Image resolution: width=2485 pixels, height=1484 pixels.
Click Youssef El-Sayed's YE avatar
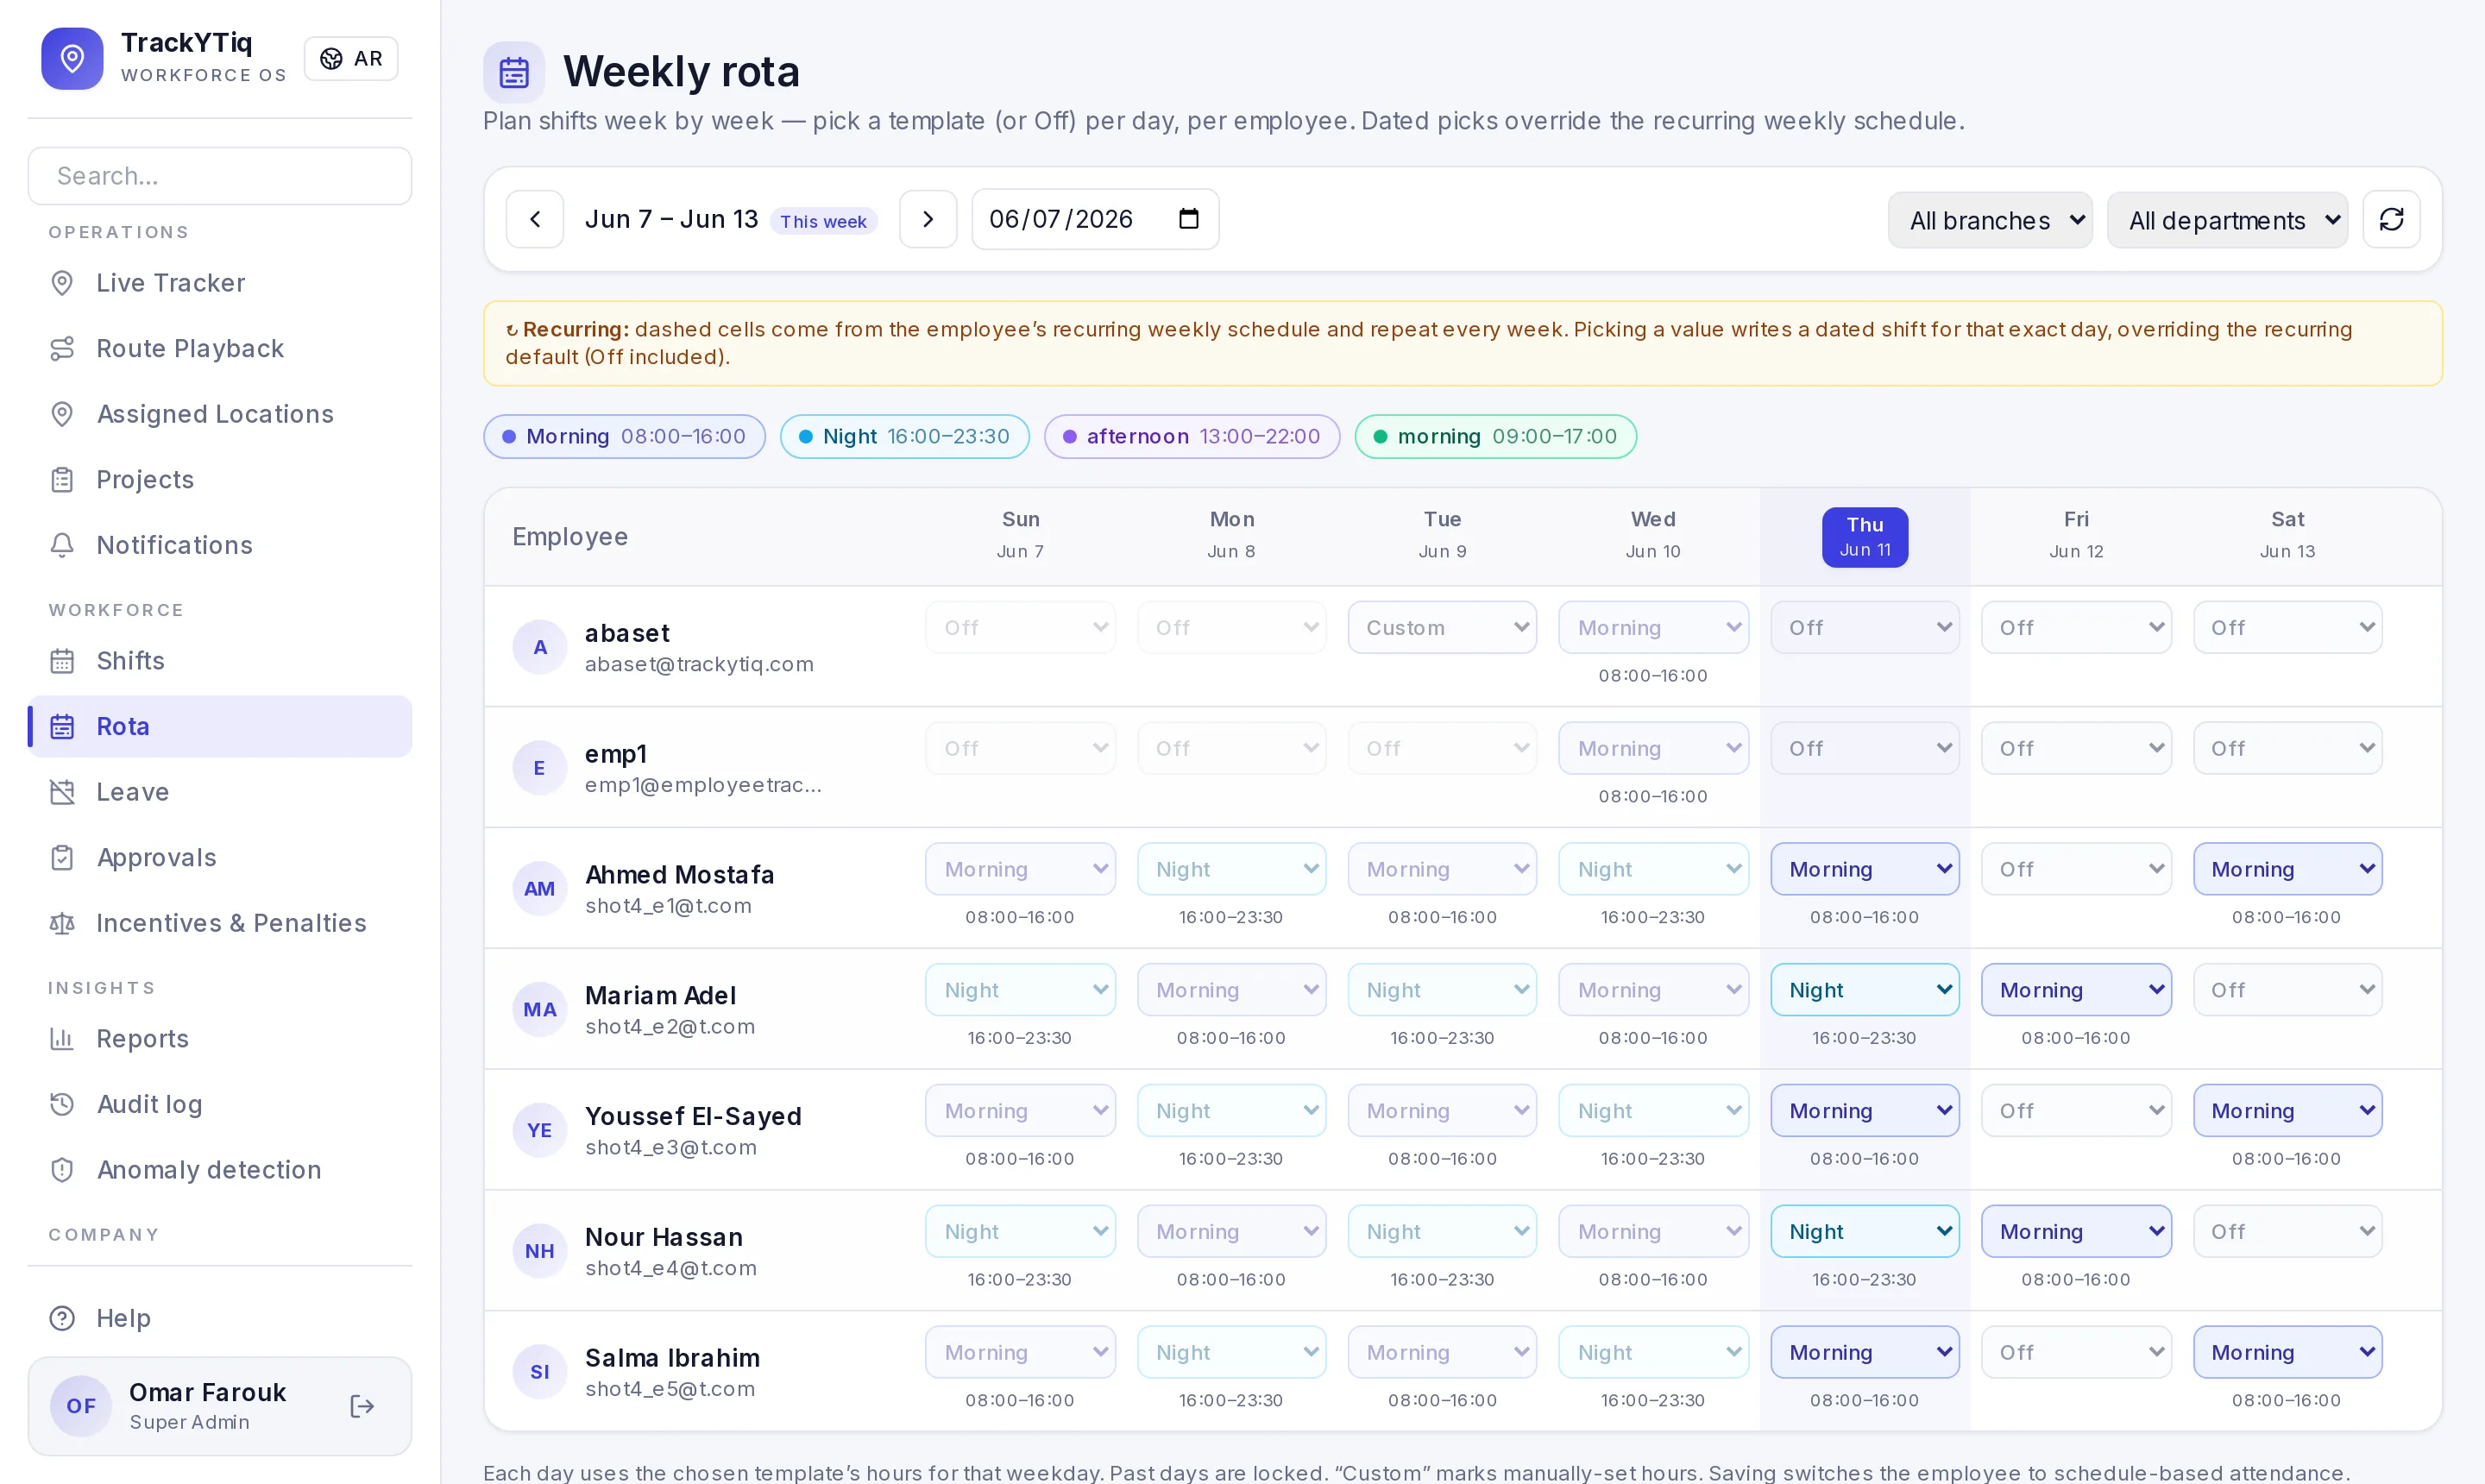click(x=540, y=1130)
